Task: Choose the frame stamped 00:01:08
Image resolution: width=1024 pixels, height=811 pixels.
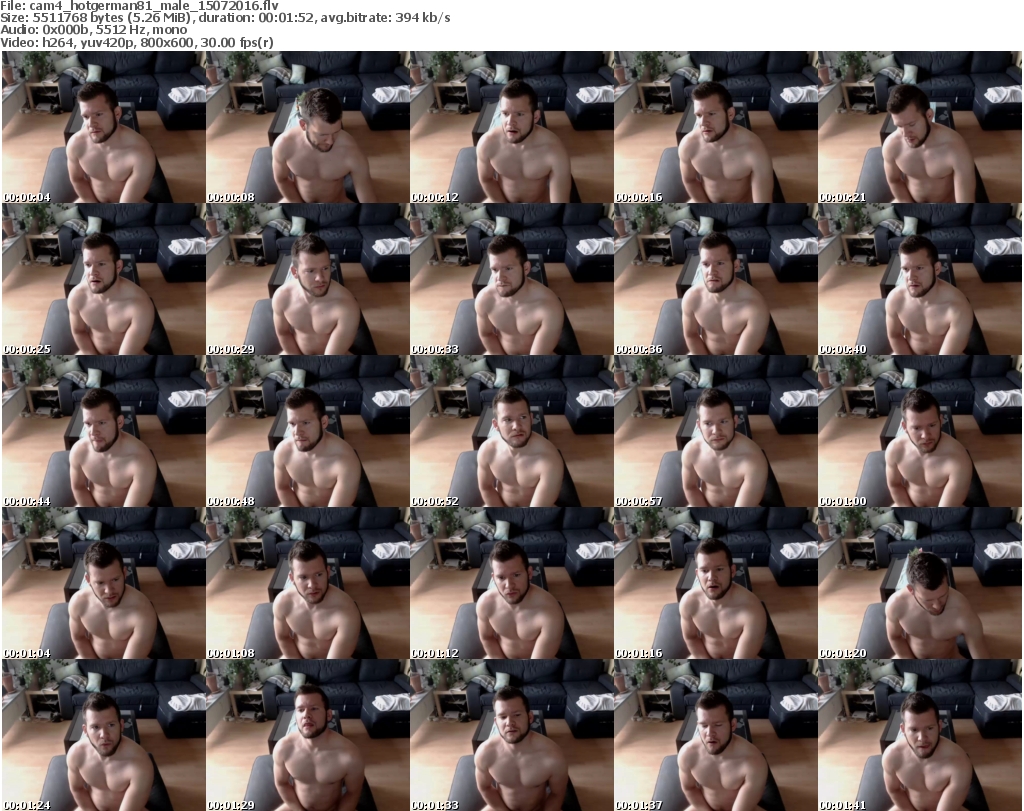Action: pos(308,583)
